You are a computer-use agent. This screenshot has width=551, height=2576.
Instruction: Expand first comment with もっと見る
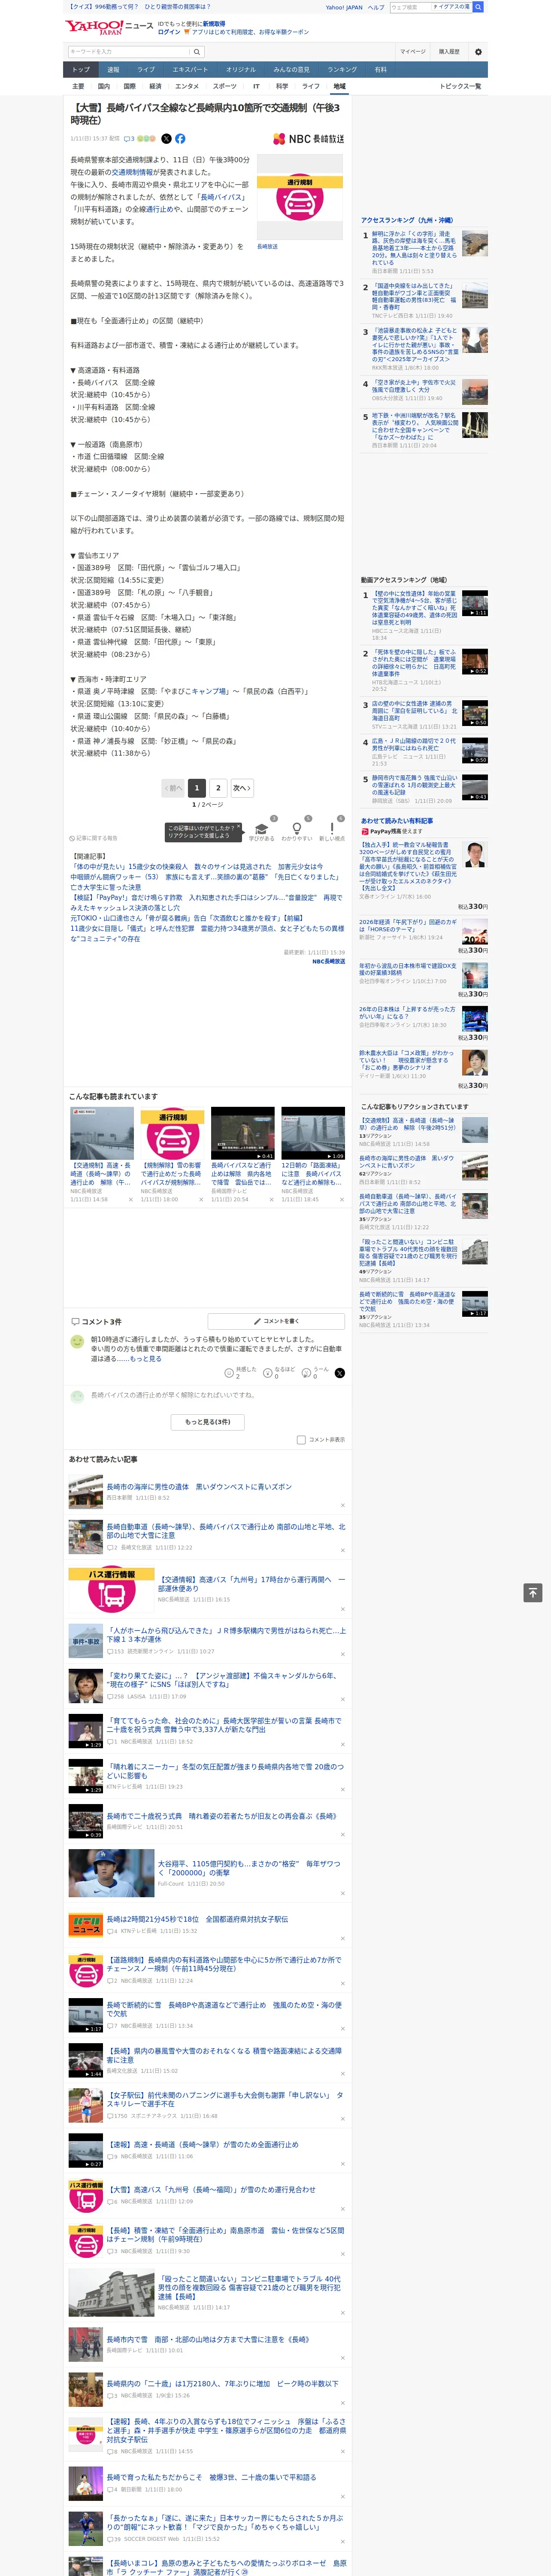coord(146,1358)
